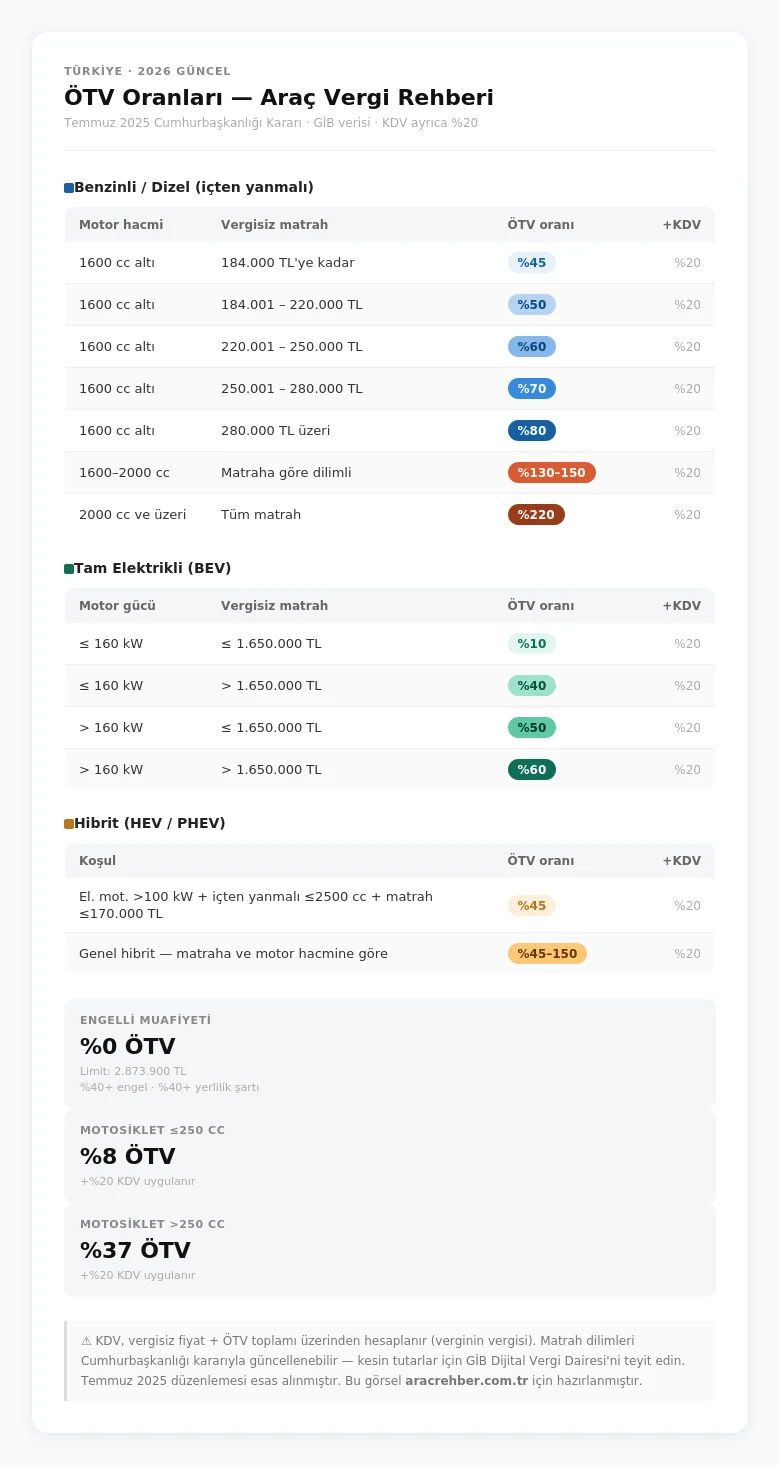Image resolution: width=780 pixels, height=1465 pixels.
Task: Click the warning icon in the footer note
Action: coord(87,1341)
